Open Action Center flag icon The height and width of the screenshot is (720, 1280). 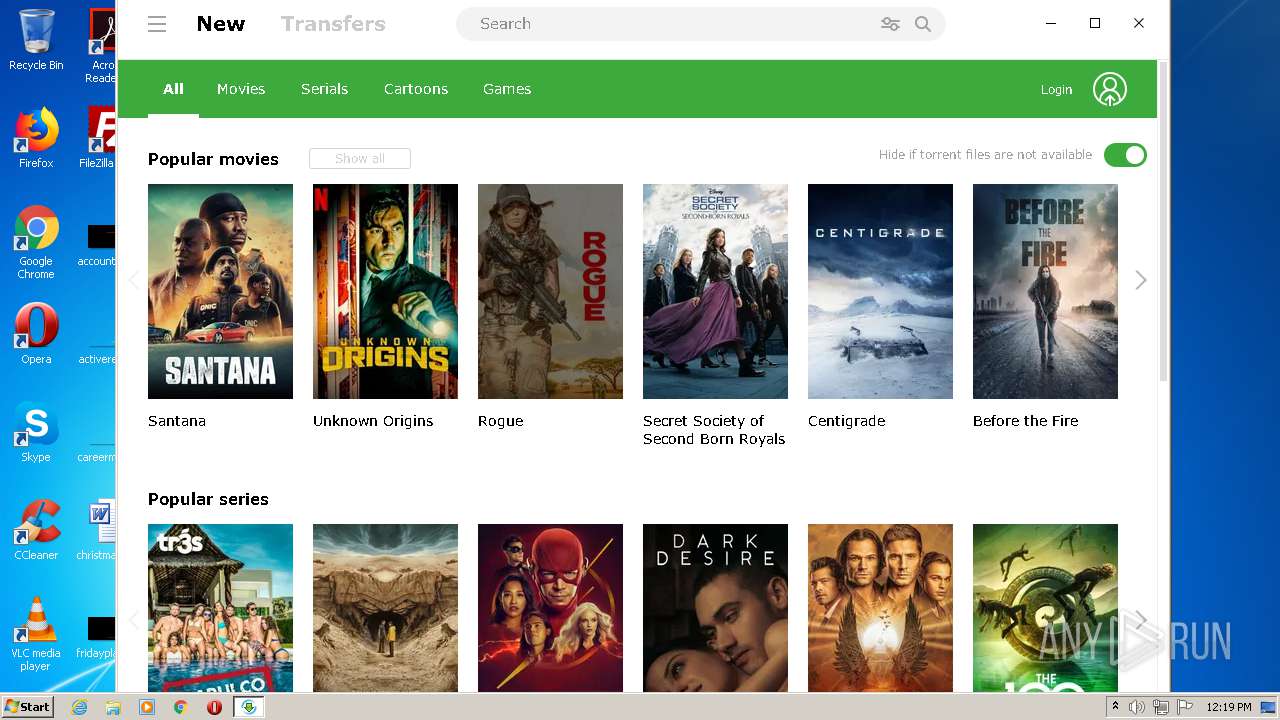coord(1183,707)
